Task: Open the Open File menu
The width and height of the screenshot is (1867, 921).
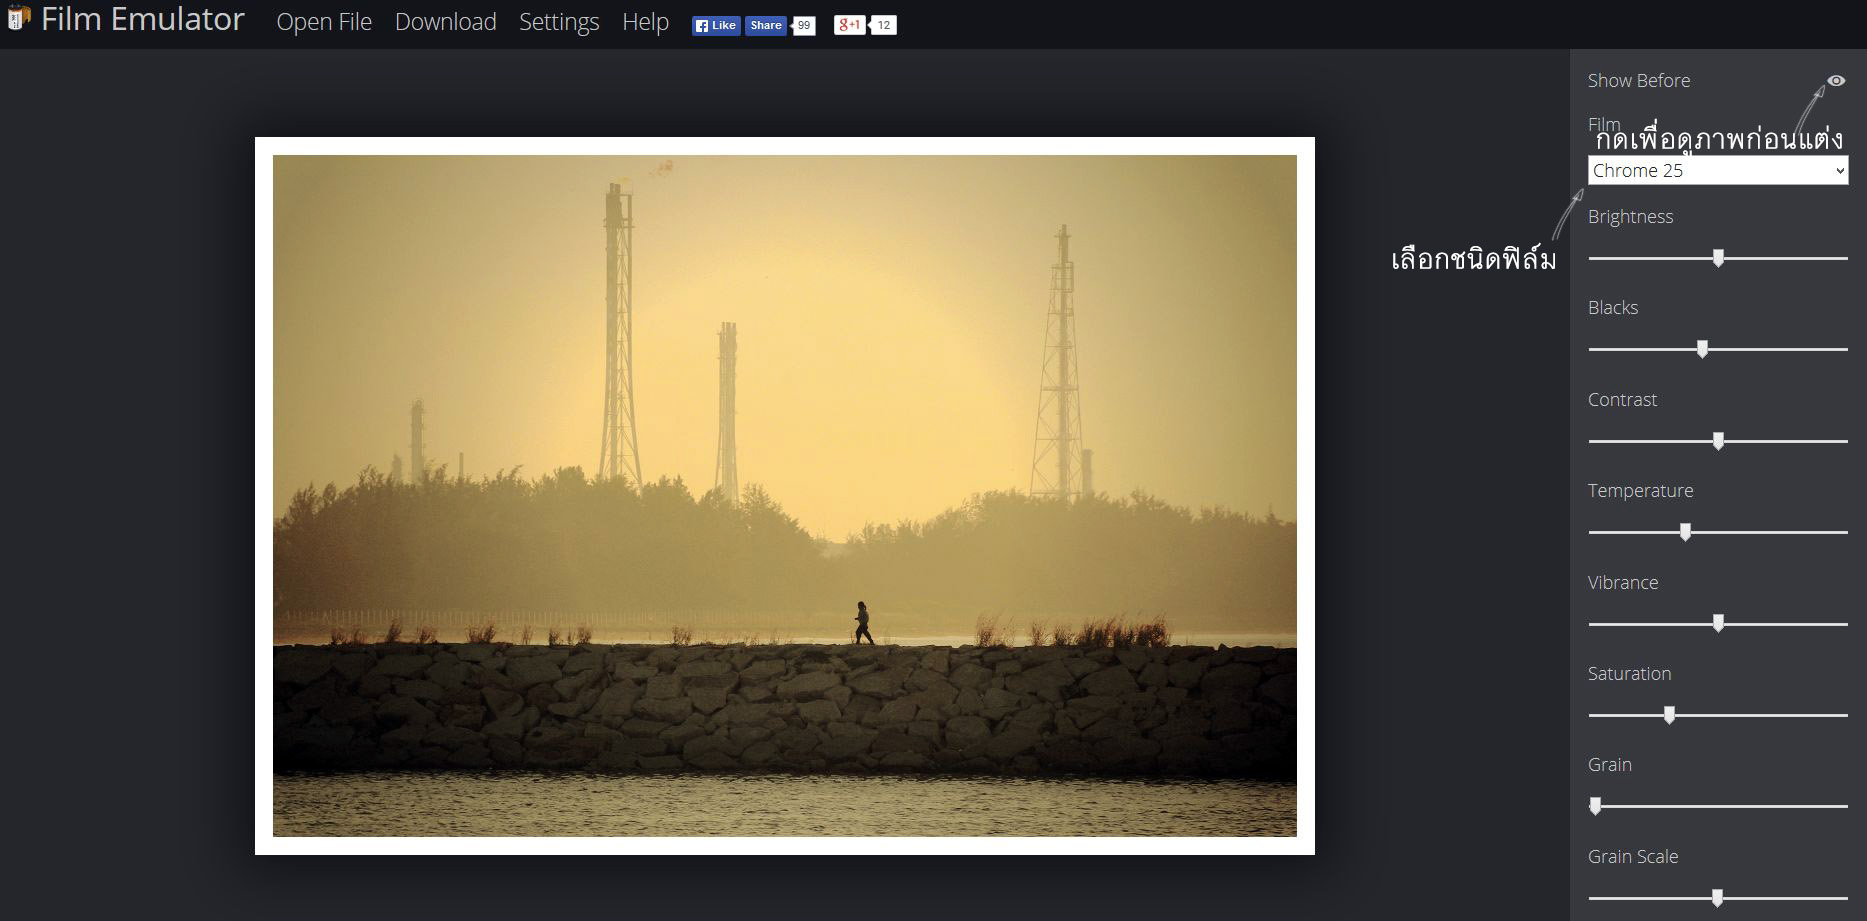Action: [x=324, y=22]
